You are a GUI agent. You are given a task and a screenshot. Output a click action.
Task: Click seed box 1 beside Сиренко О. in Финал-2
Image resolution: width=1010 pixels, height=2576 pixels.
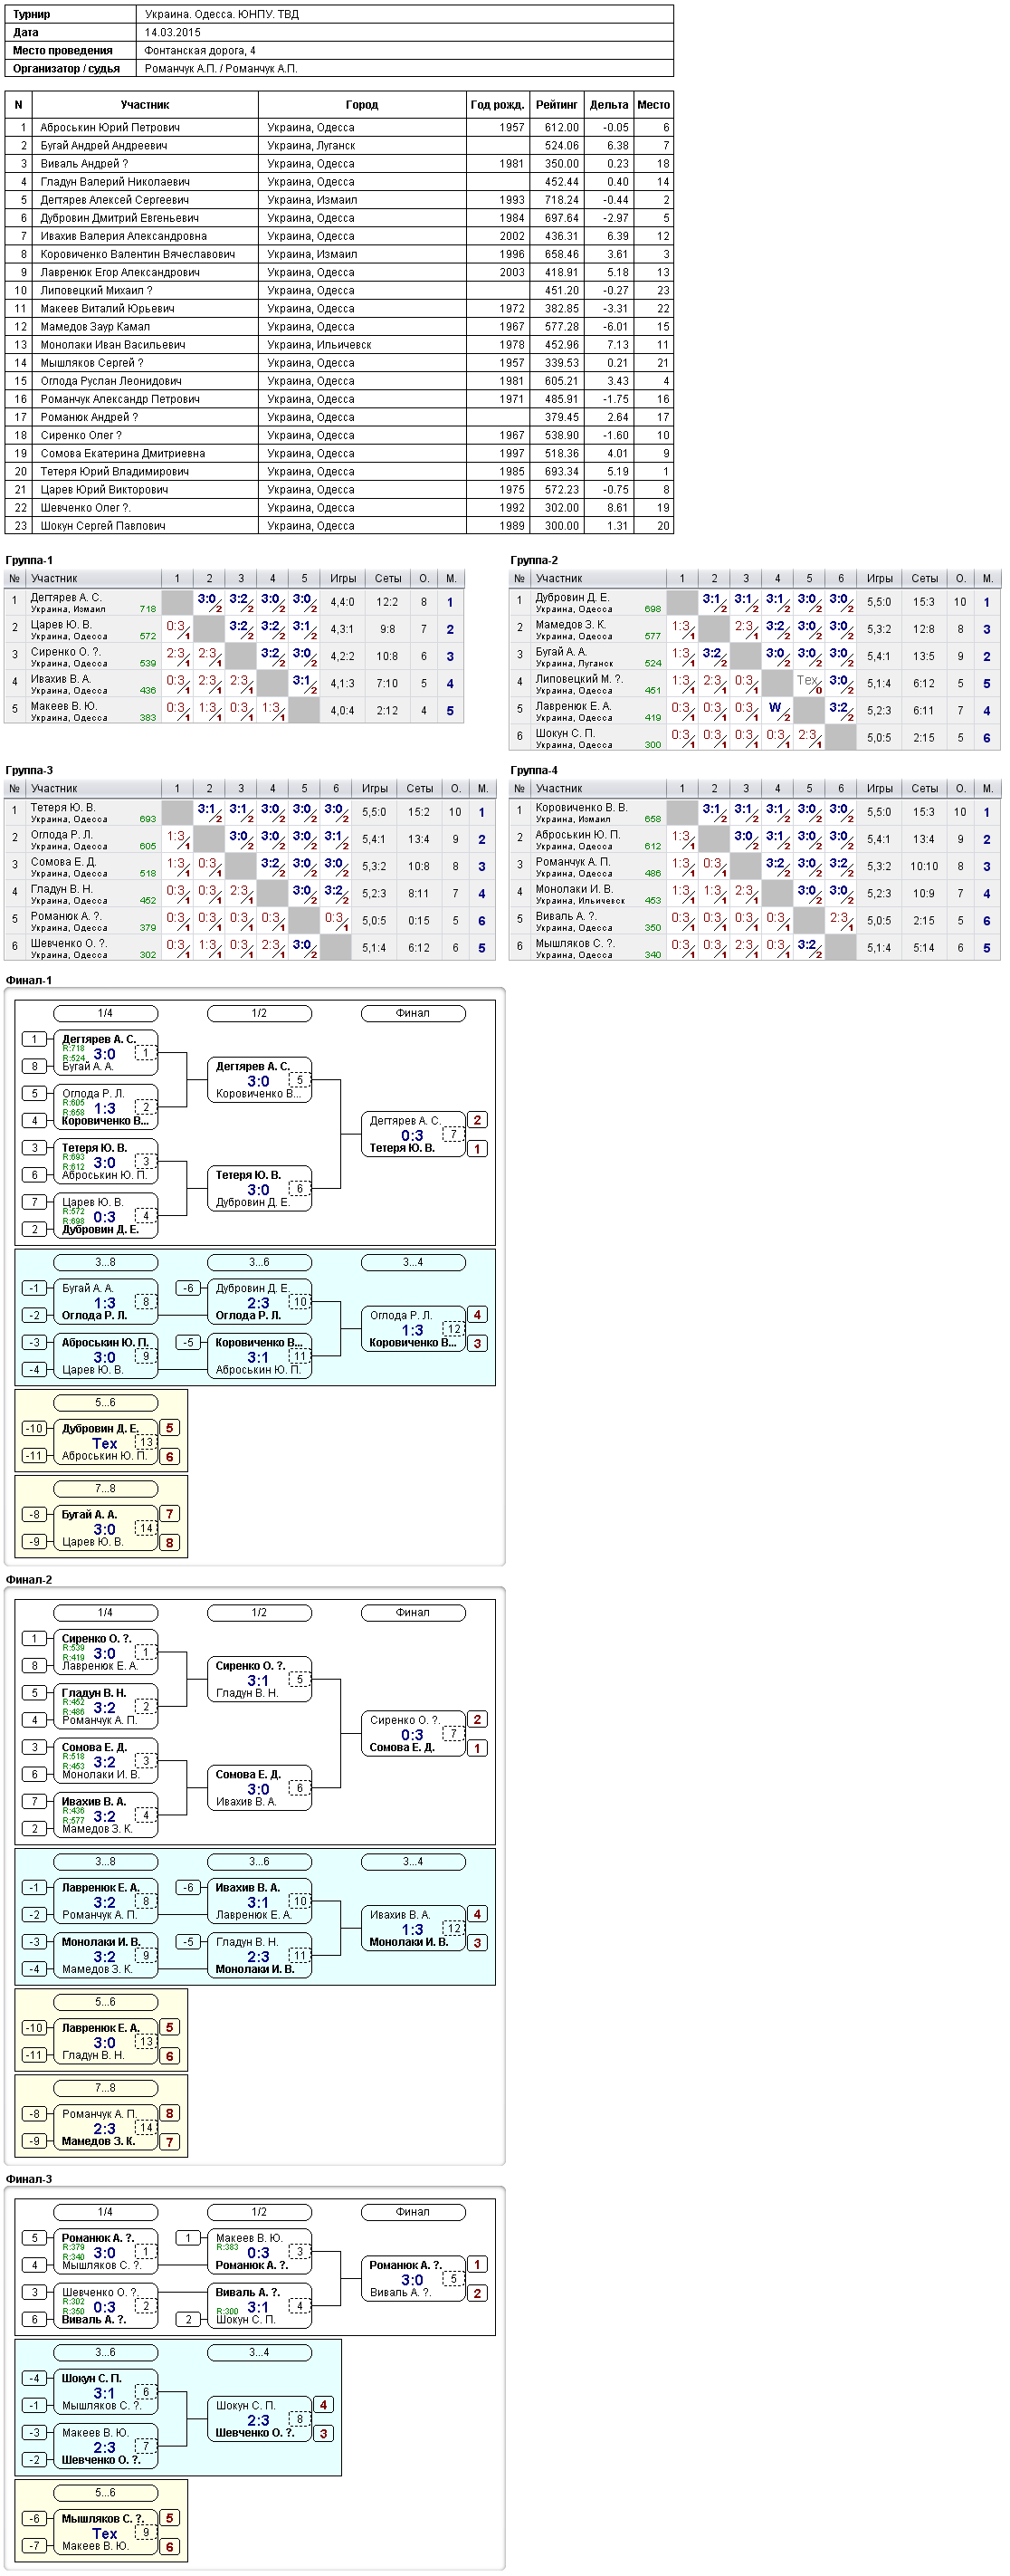34,1639
